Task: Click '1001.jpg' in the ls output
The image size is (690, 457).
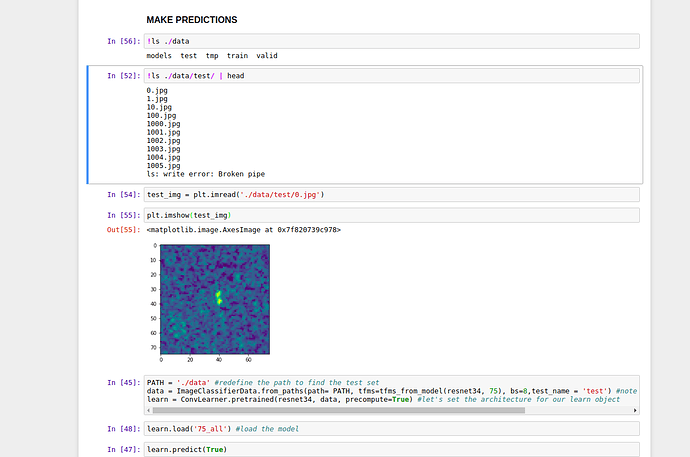Action: click(x=163, y=132)
